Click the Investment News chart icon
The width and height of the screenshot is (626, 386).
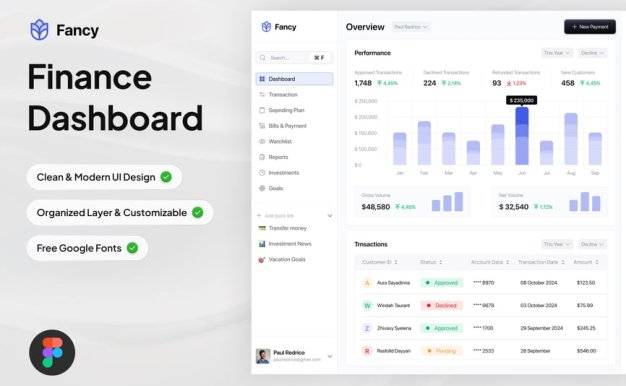262,243
